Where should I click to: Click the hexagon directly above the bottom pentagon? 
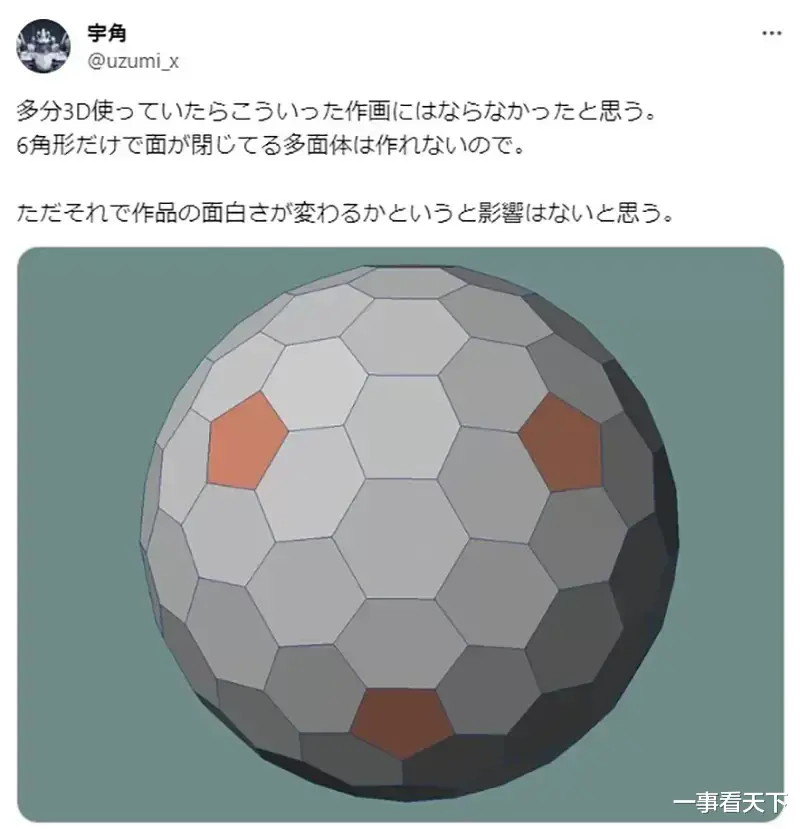[401, 643]
